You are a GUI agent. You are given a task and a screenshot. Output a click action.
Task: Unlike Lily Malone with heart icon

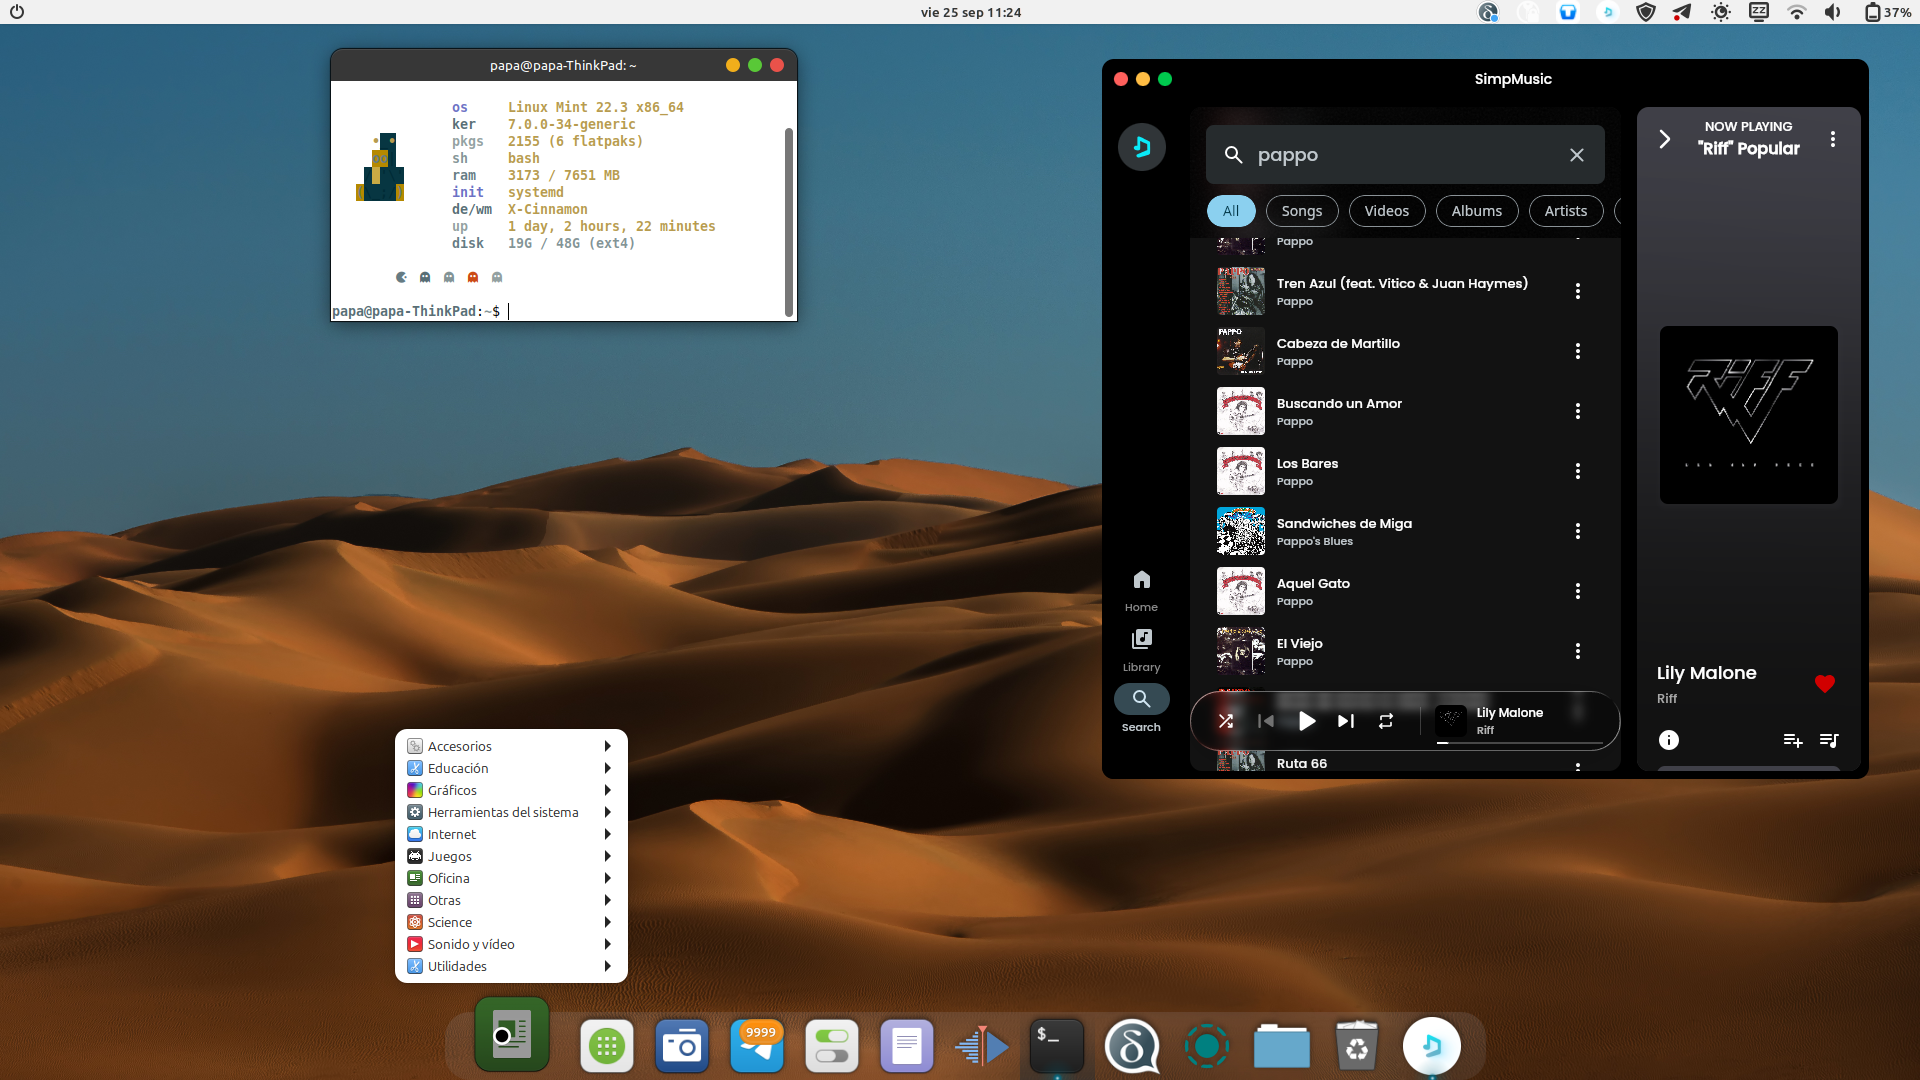[1825, 684]
